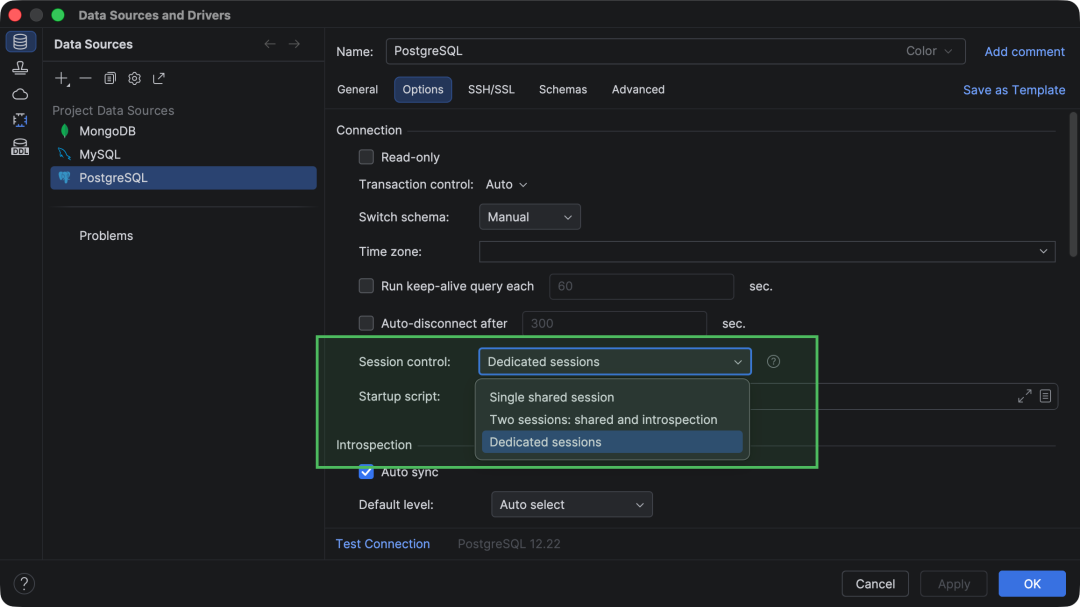Screen dimensions: 1080x607
Task: Open the DDL mappings sidebar icon
Action: pos(20,147)
